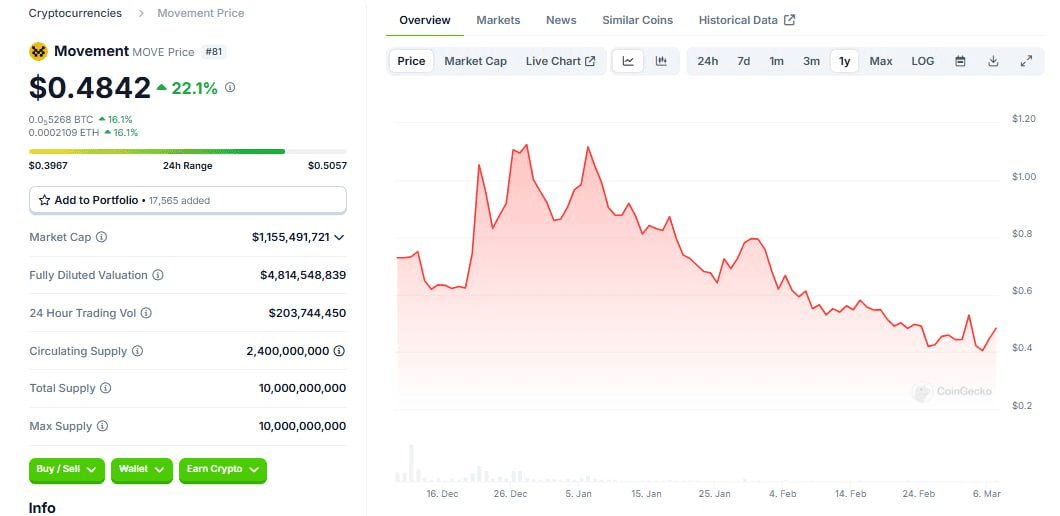Click the Movement coin logo icon
The image size is (1060, 516).
[39, 51]
